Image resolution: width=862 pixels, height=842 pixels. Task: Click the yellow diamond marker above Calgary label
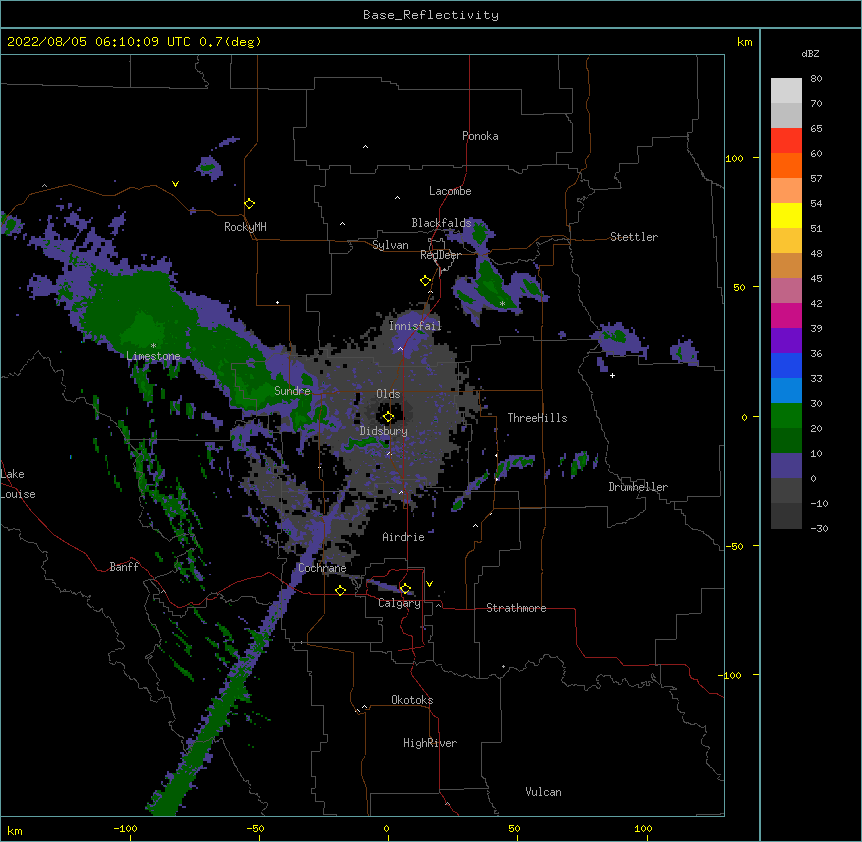coord(405,589)
